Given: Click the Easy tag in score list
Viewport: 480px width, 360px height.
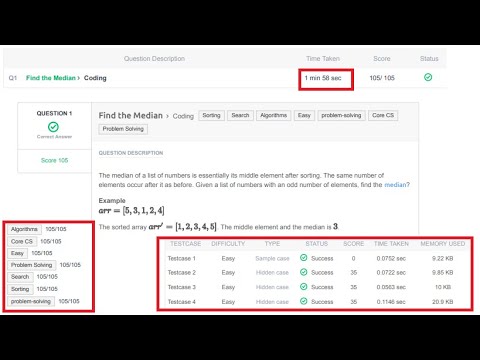Looking at the screenshot, I should tap(17, 253).
